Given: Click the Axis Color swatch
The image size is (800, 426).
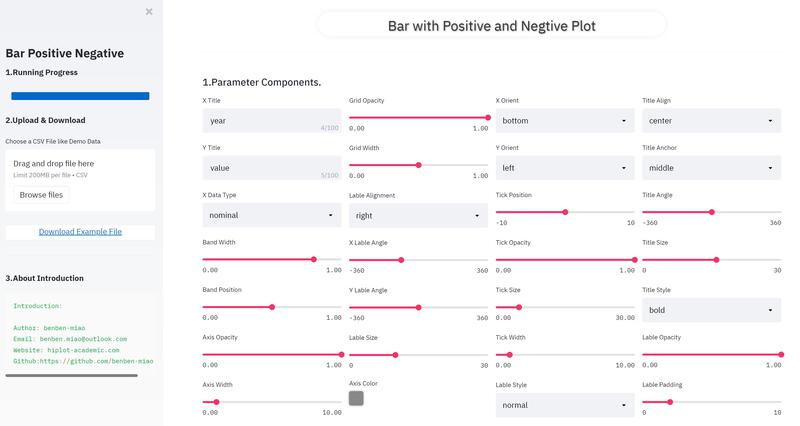Looking at the screenshot, I should (356, 398).
